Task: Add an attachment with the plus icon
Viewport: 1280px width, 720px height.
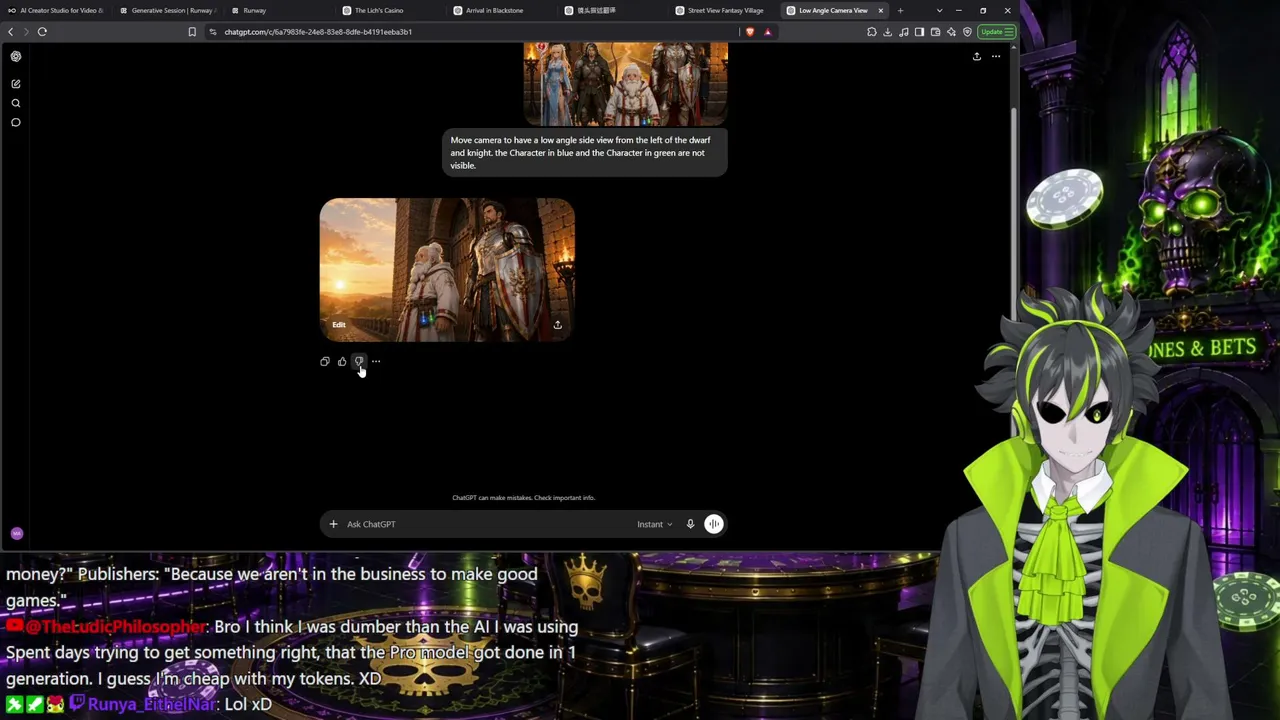Action: coord(334,524)
